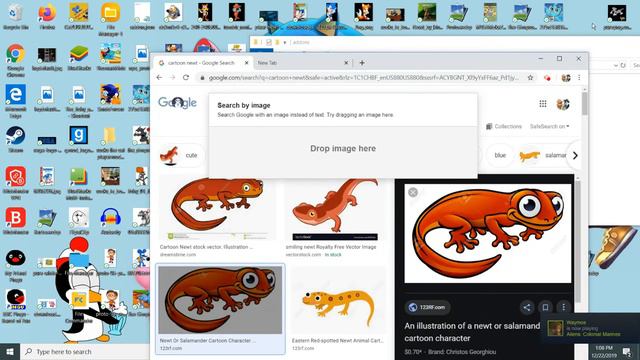Open the red 'B' Bitdefender shortcut
The image size is (640, 360).
tap(16, 221)
